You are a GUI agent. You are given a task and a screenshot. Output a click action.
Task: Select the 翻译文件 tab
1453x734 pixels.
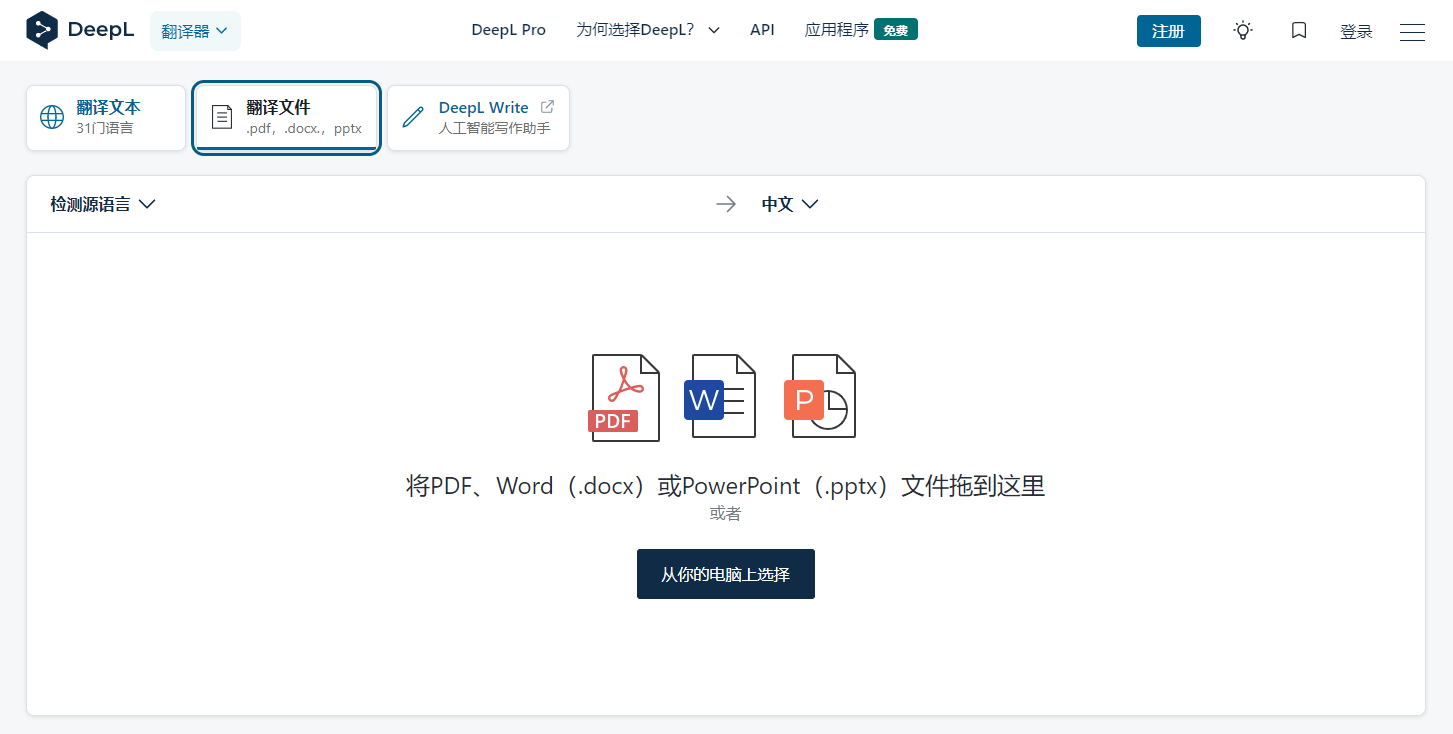(x=286, y=118)
